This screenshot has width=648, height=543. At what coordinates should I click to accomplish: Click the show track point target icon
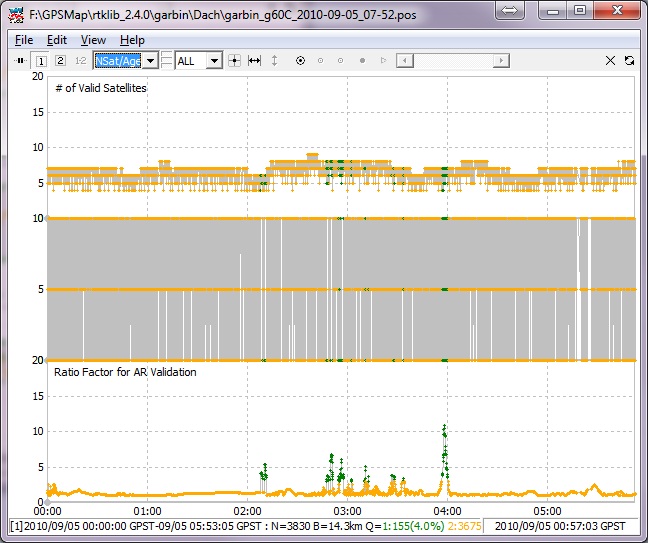[300, 61]
